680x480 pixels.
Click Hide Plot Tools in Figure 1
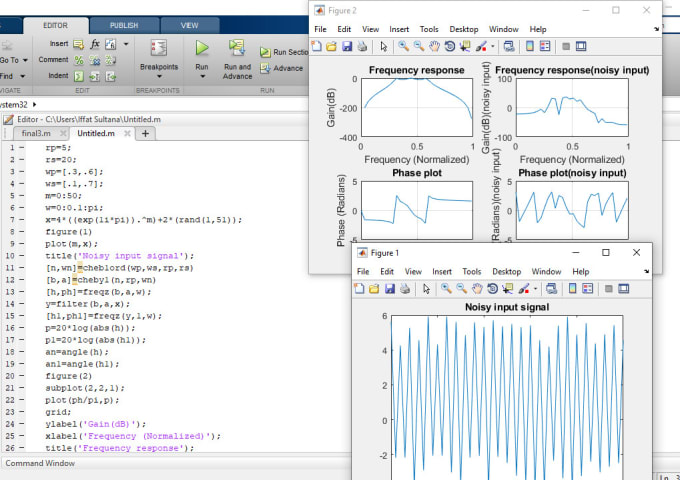point(608,288)
